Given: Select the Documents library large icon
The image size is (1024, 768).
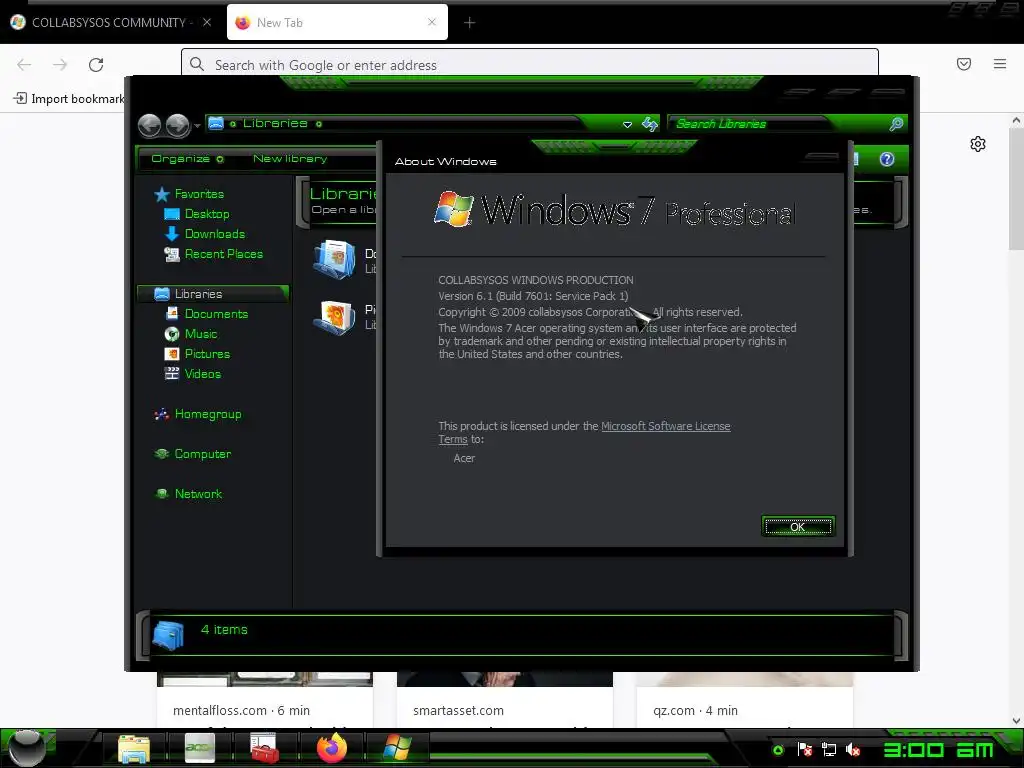Looking at the screenshot, I should [335, 260].
